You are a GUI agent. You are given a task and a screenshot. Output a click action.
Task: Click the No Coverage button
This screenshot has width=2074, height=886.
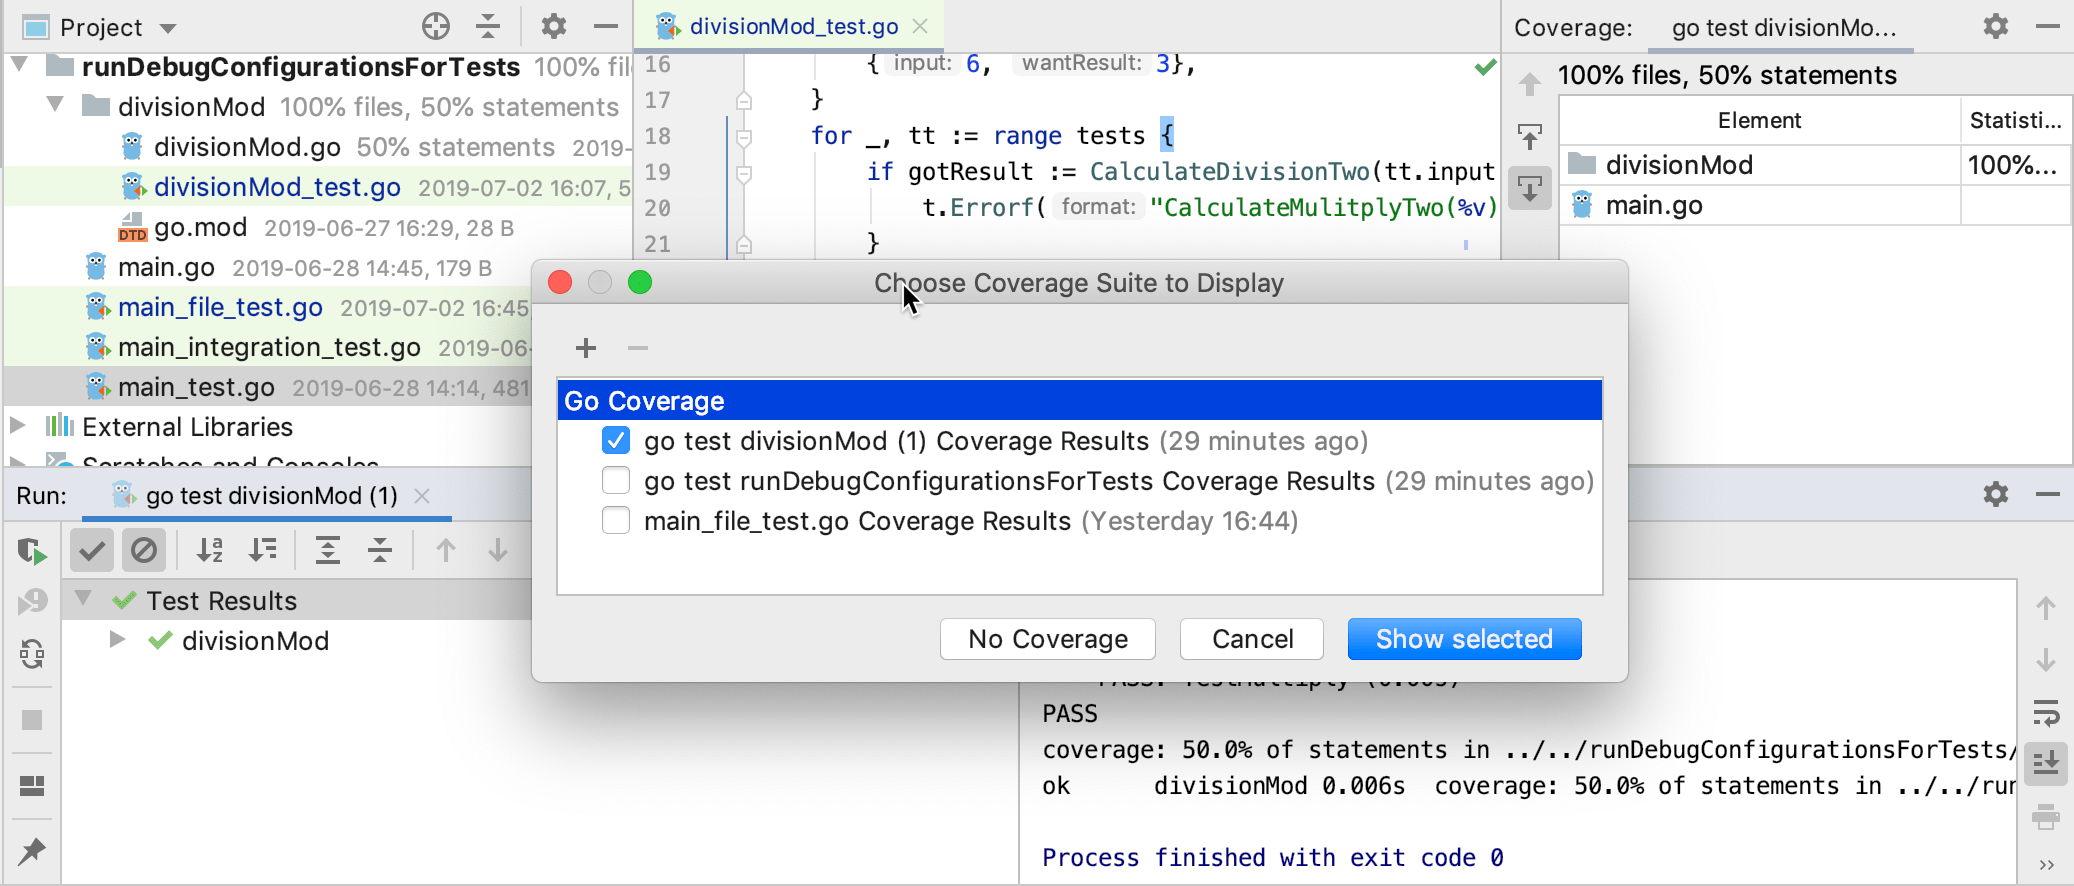[1047, 639]
